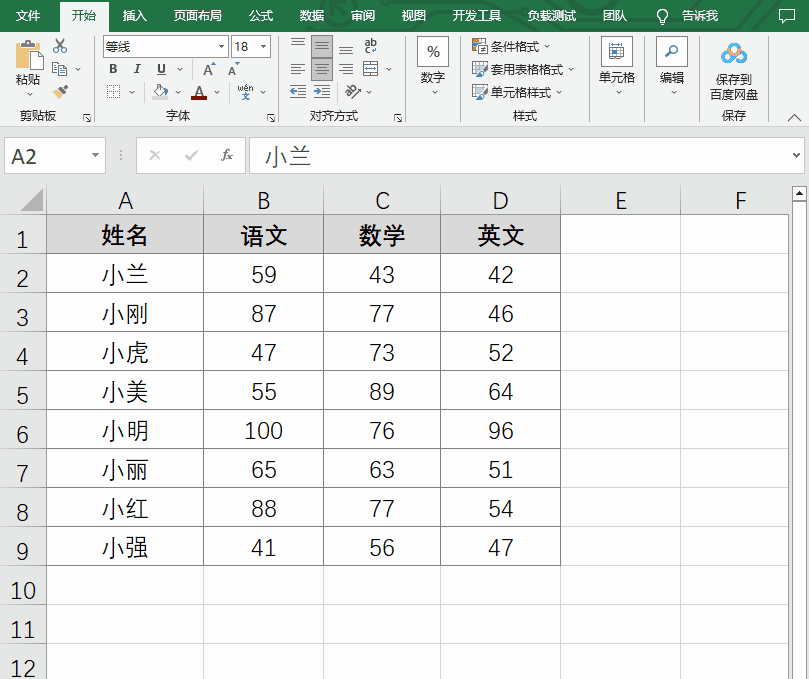Click scroll up arrow on vertical scrollbar
This screenshot has height=679, width=809.
pyautogui.click(x=799, y=194)
